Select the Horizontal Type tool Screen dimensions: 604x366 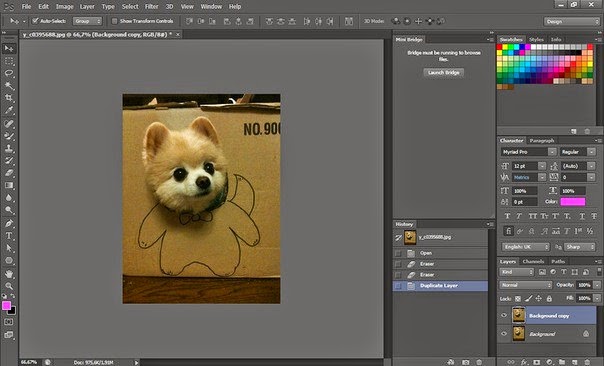9,236
